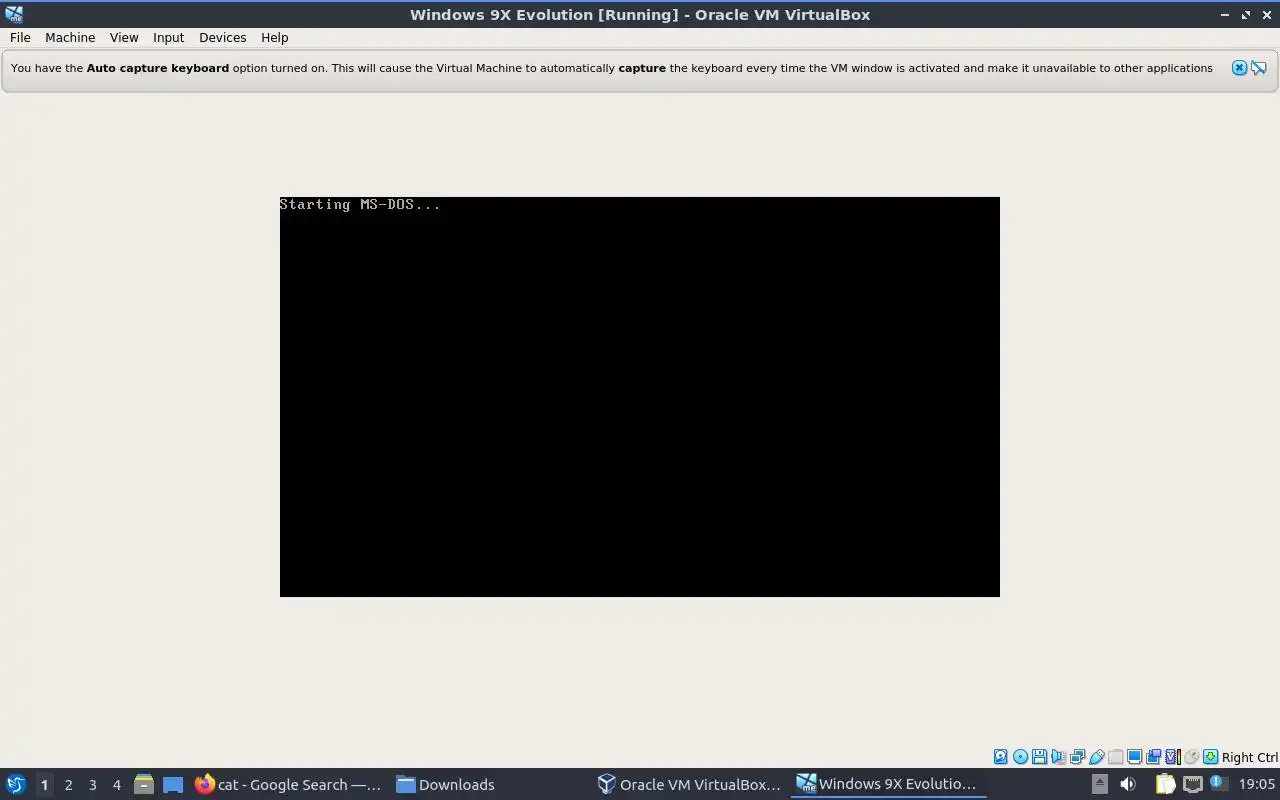Click the hard disk activity indicator

click(1000, 757)
